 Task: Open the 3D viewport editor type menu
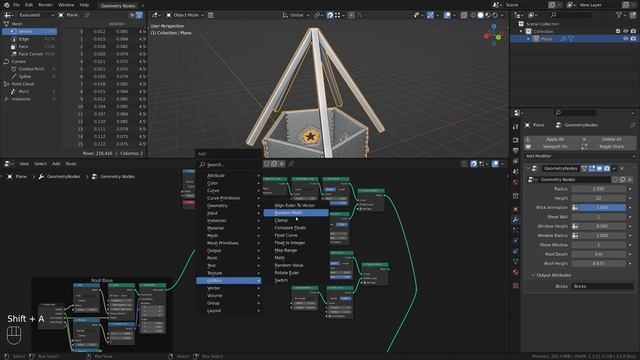tap(156, 15)
